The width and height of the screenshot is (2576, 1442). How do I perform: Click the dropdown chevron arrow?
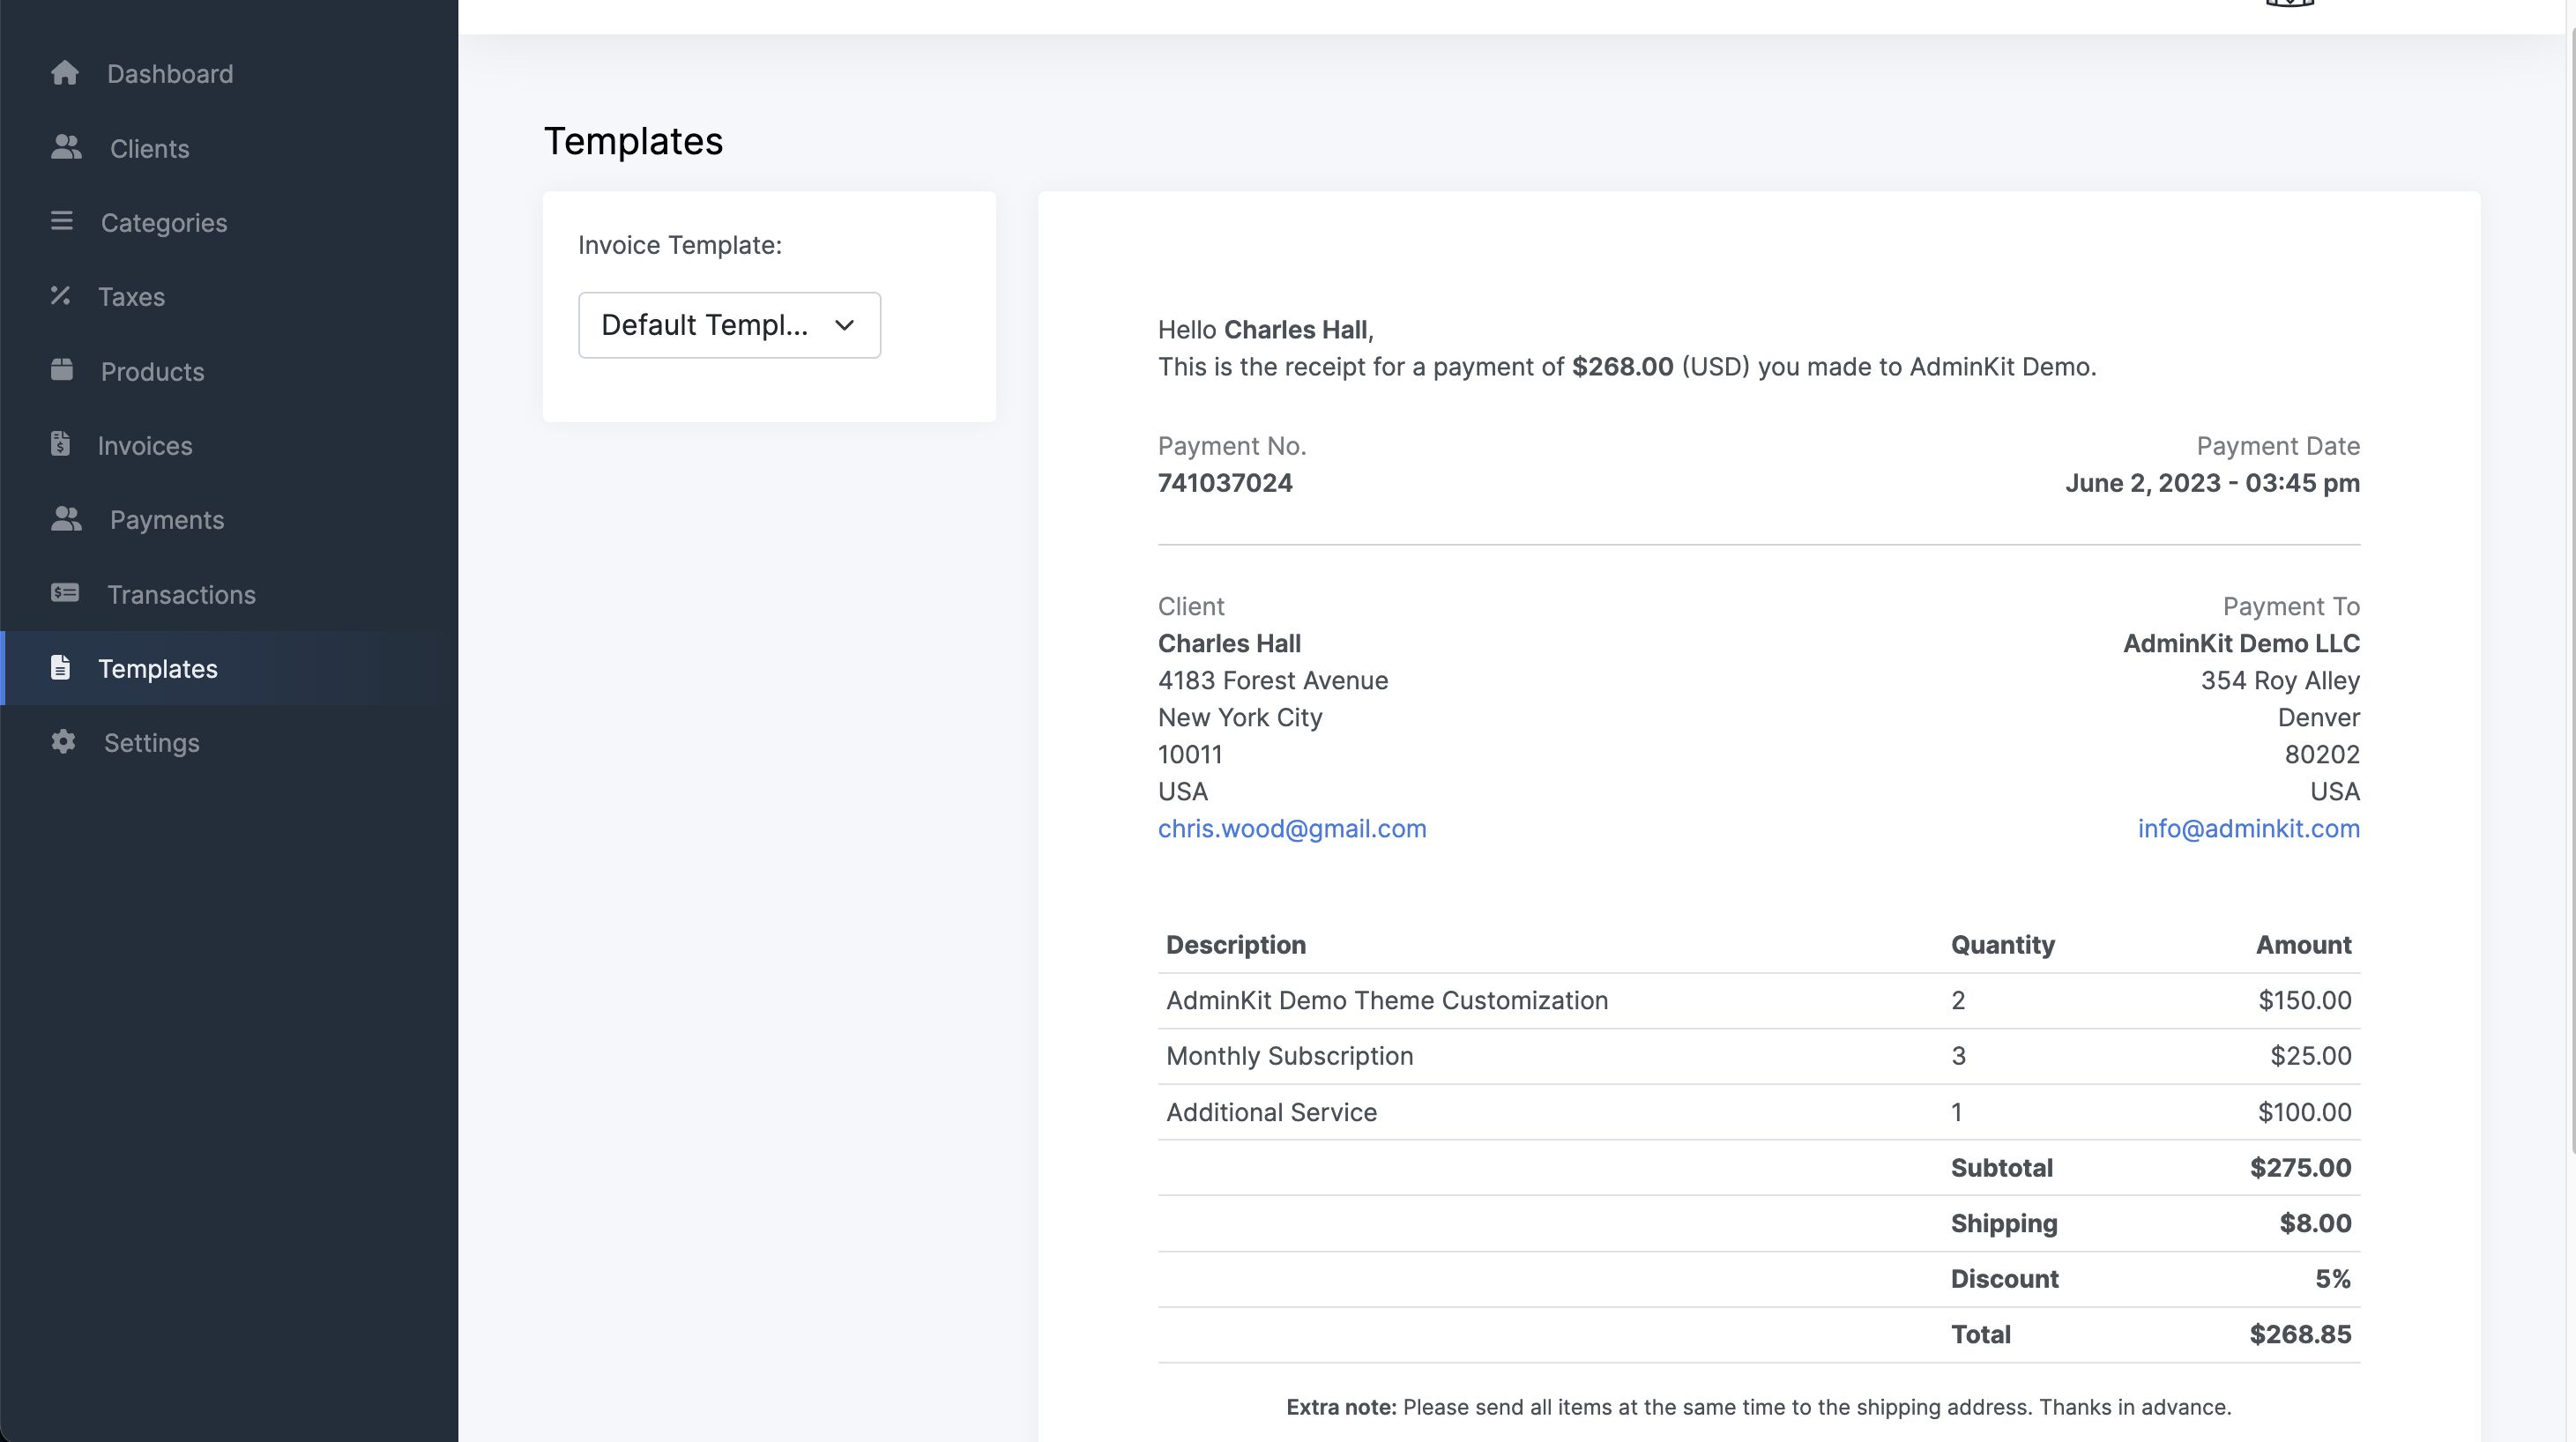click(844, 325)
